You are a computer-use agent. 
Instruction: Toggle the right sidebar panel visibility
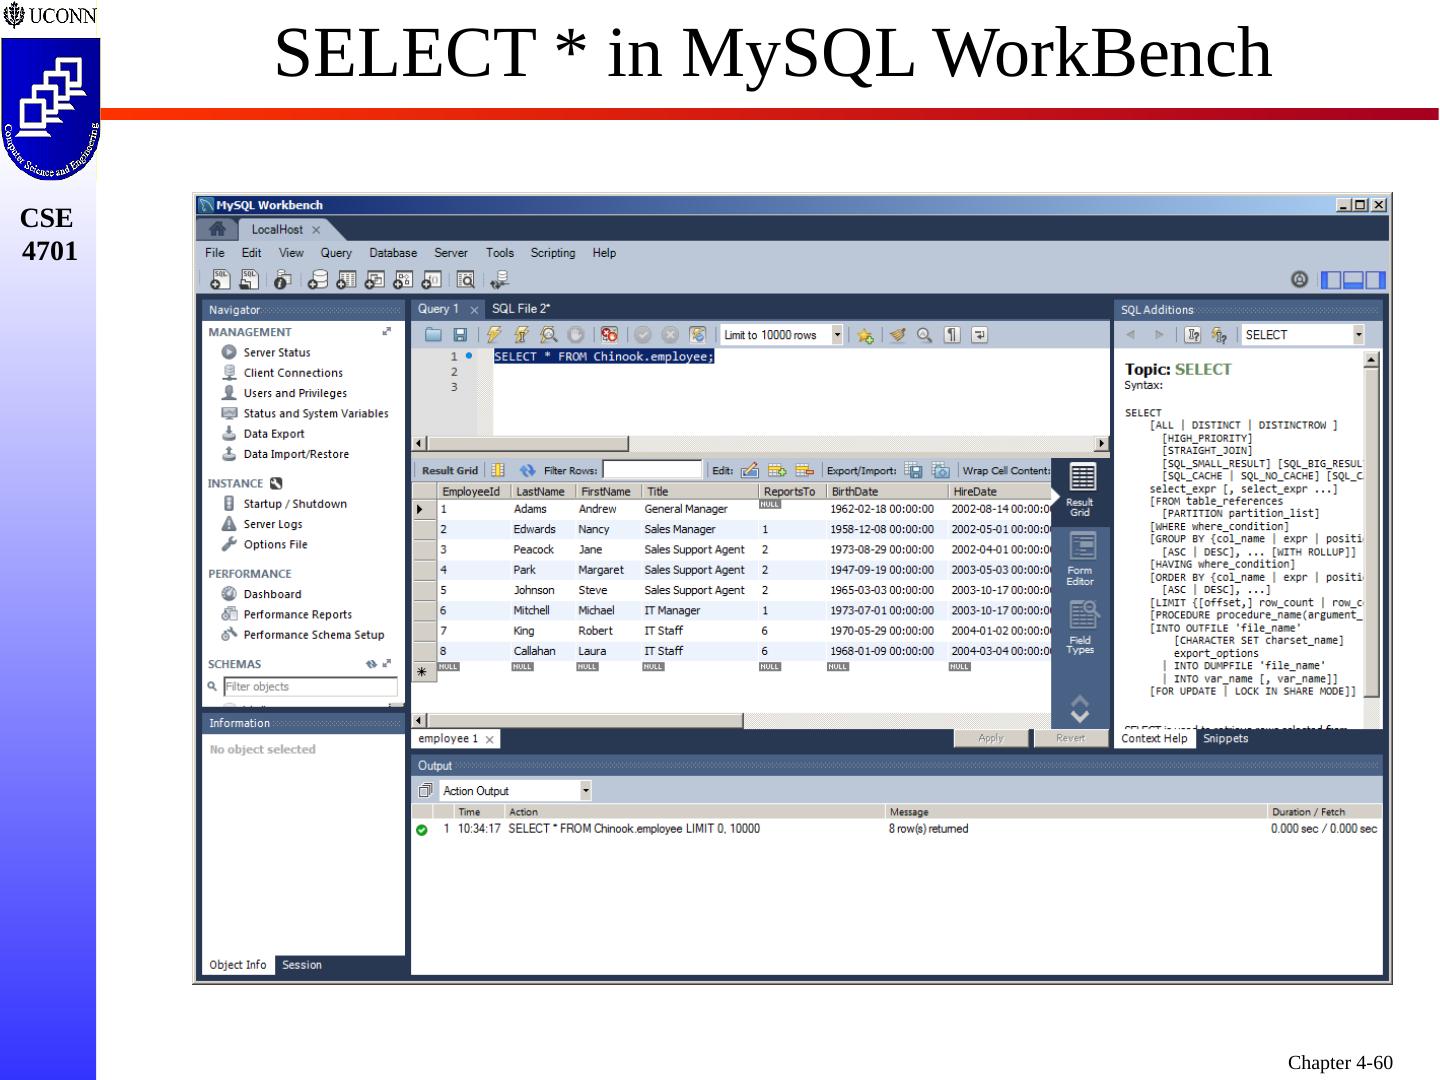click(x=1375, y=280)
